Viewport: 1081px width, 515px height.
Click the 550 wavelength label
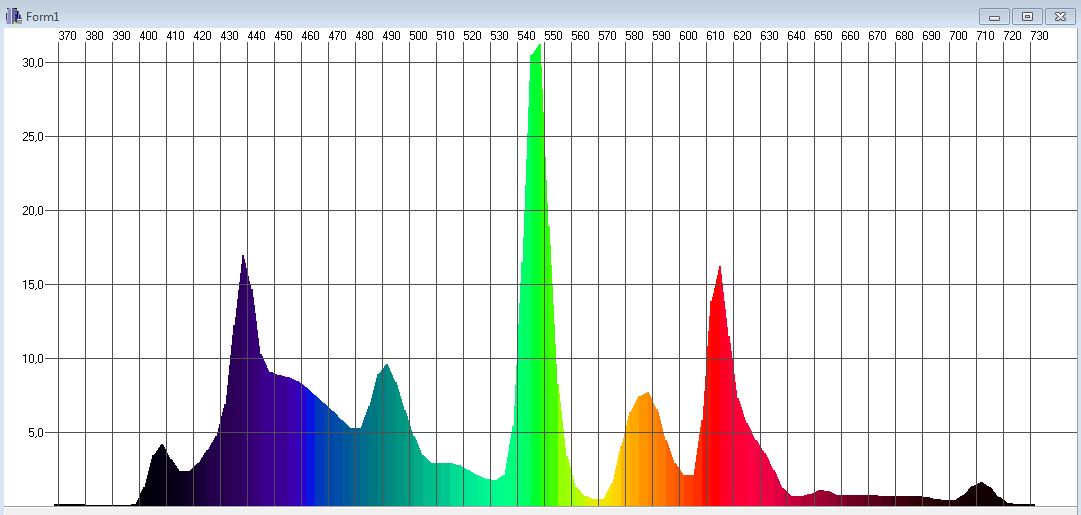553,36
